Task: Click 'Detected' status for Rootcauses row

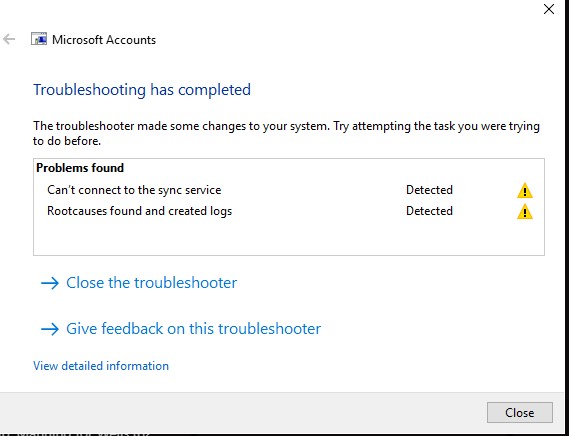Action: [429, 211]
